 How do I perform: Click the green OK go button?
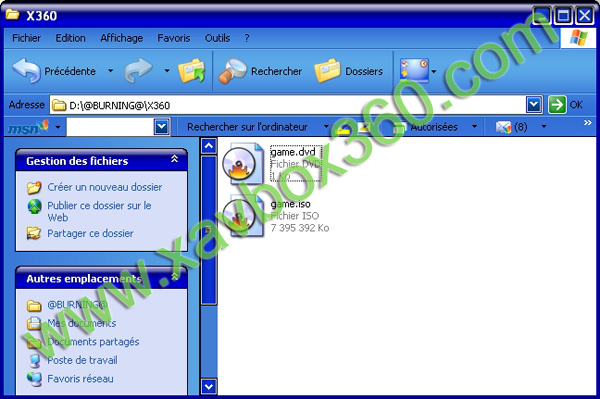click(x=557, y=105)
